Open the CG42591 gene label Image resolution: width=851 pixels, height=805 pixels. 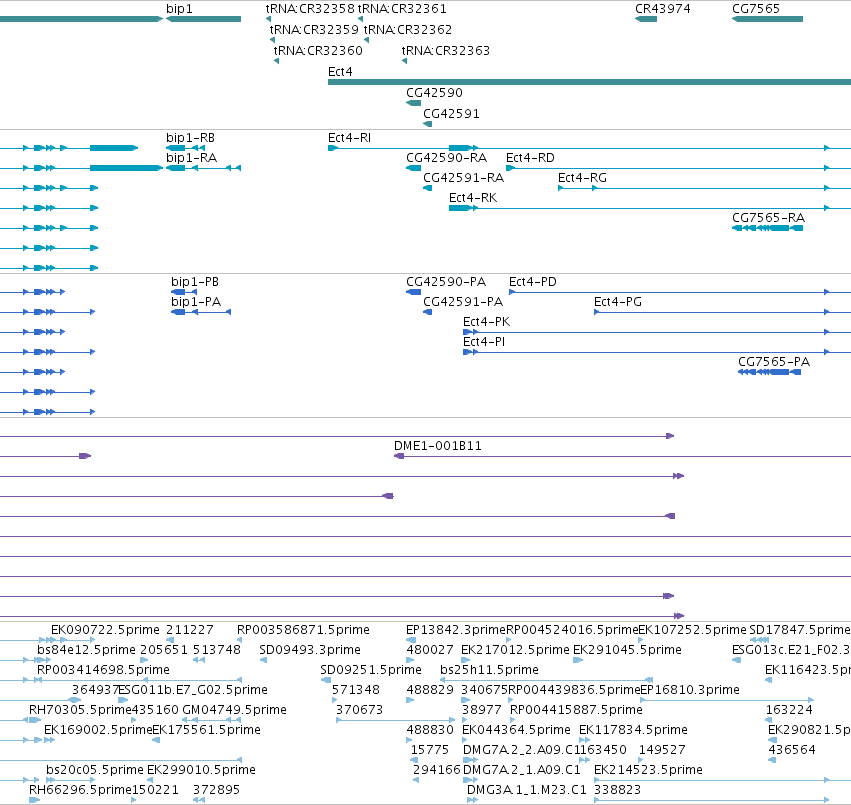coord(451,114)
